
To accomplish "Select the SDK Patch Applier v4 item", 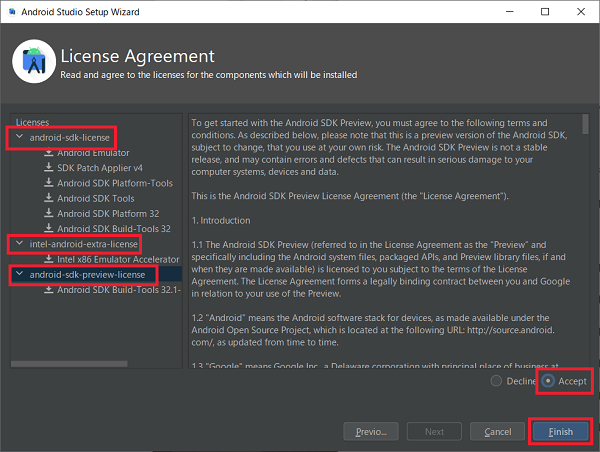I will click(x=100, y=168).
